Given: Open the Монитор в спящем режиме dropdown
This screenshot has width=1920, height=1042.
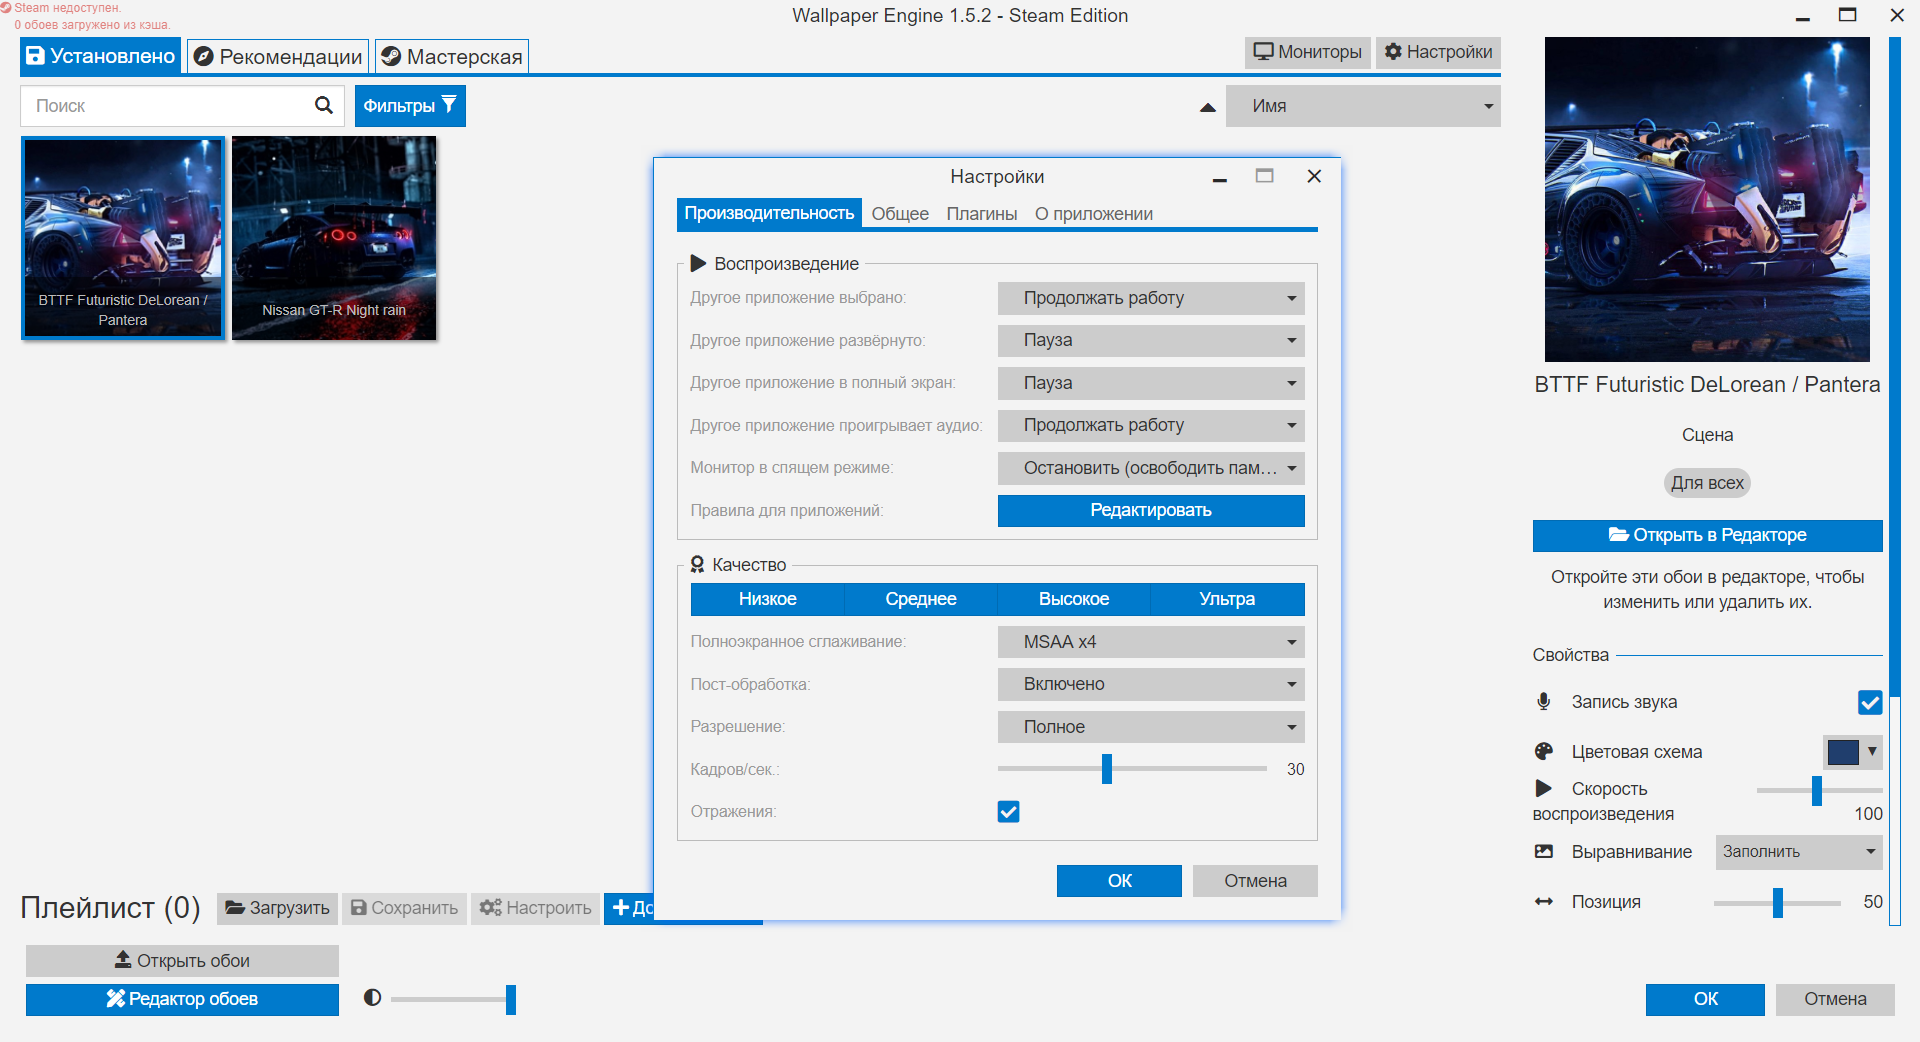Looking at the screenshot, I should [1151, 468].
